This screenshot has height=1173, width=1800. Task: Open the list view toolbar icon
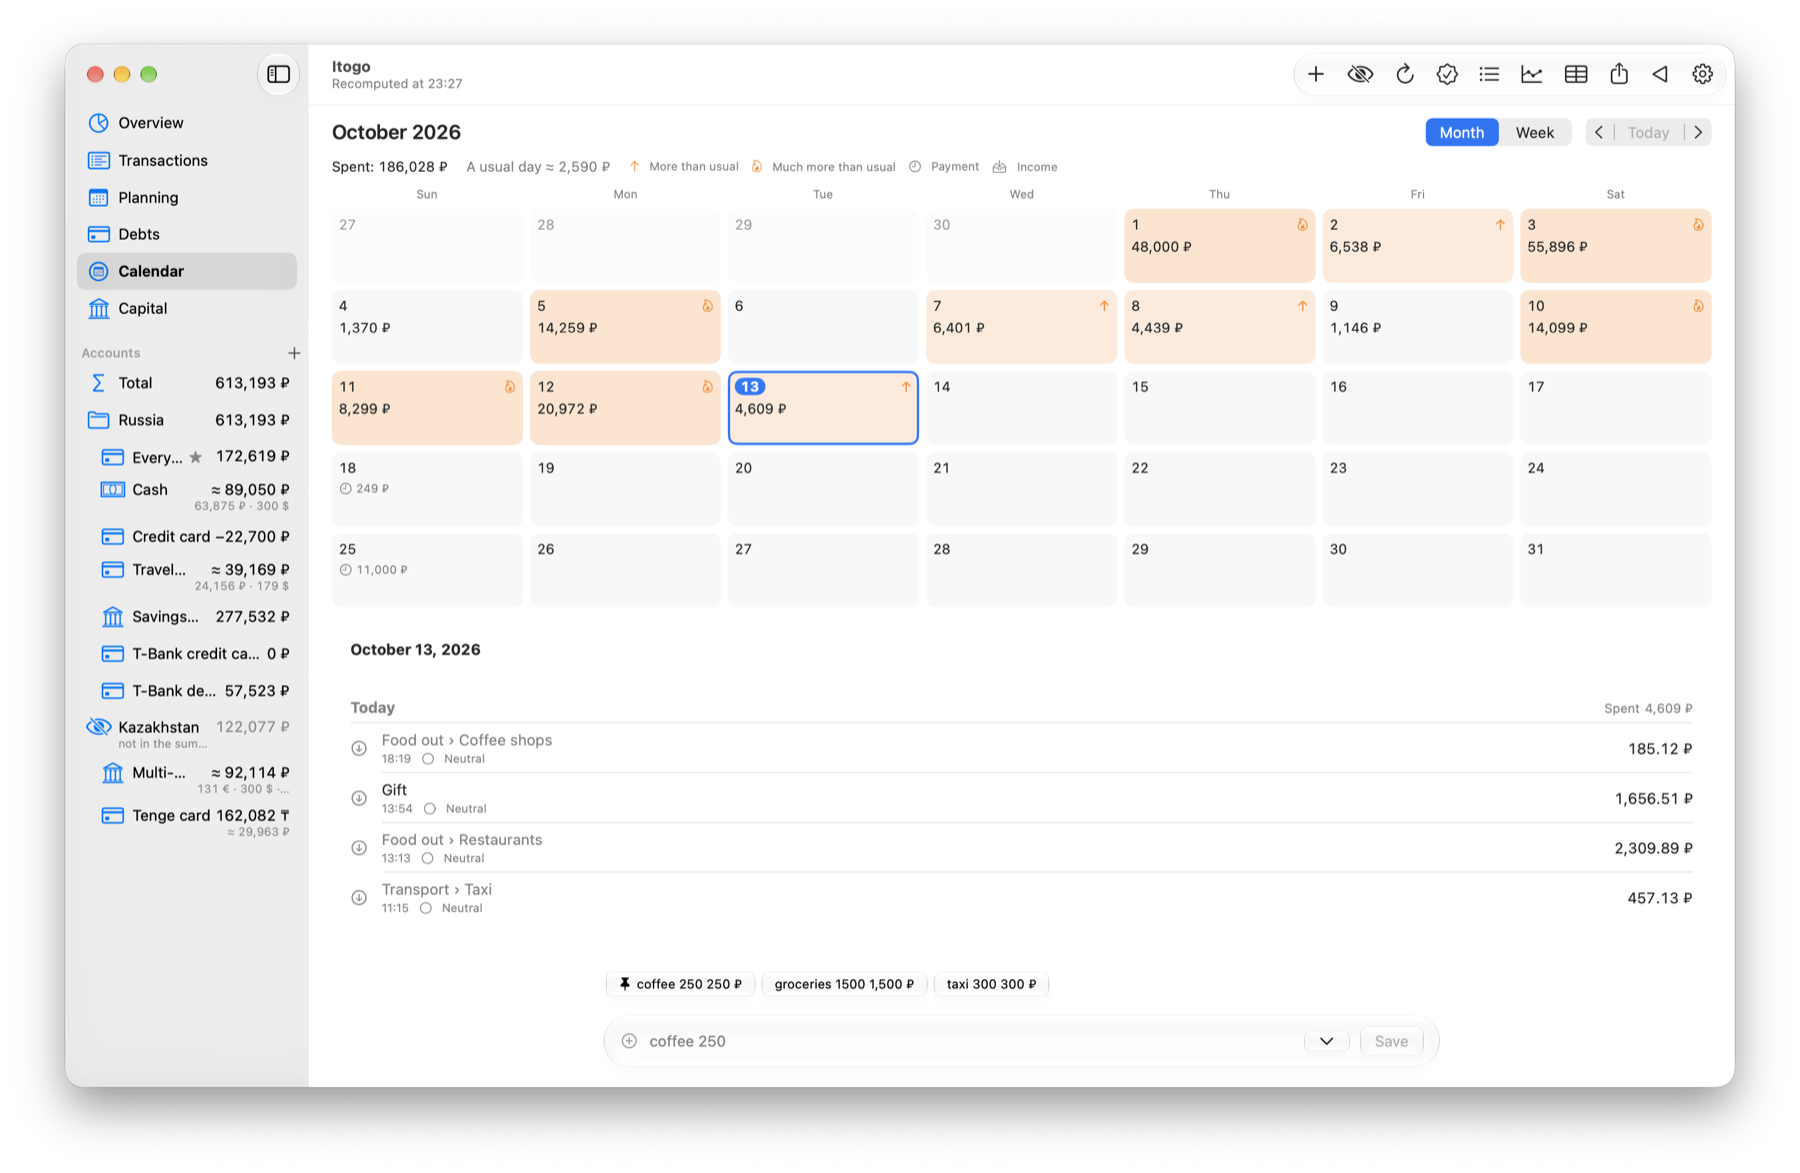tap(1489, 74)
